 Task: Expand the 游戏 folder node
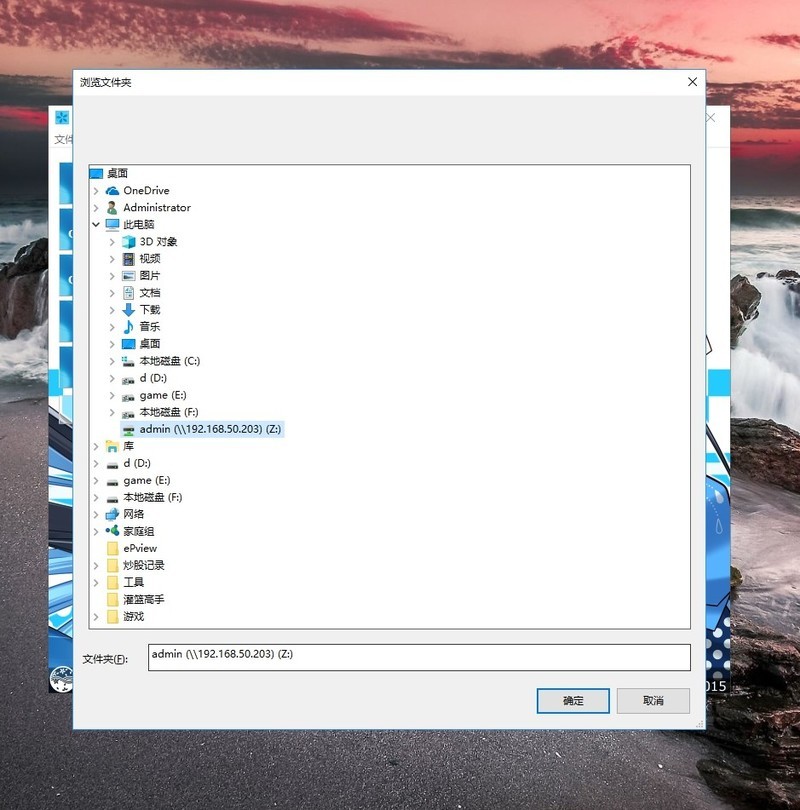tap(96, 617)
